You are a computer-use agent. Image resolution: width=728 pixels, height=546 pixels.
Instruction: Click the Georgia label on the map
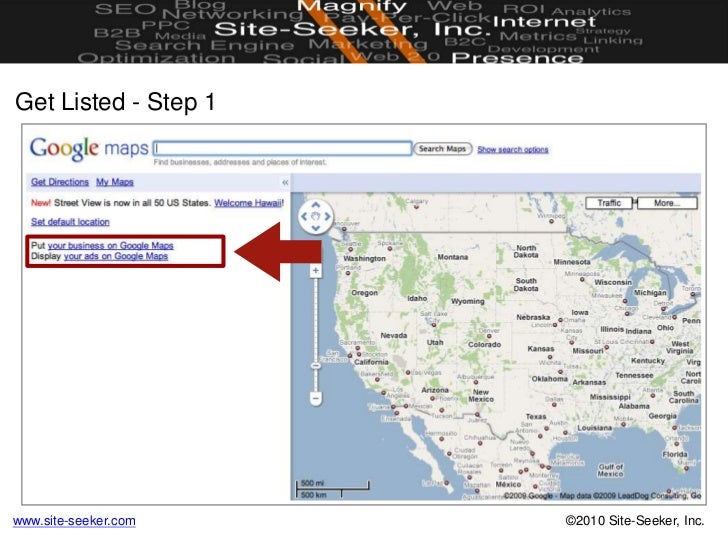(x=663, y=416)
